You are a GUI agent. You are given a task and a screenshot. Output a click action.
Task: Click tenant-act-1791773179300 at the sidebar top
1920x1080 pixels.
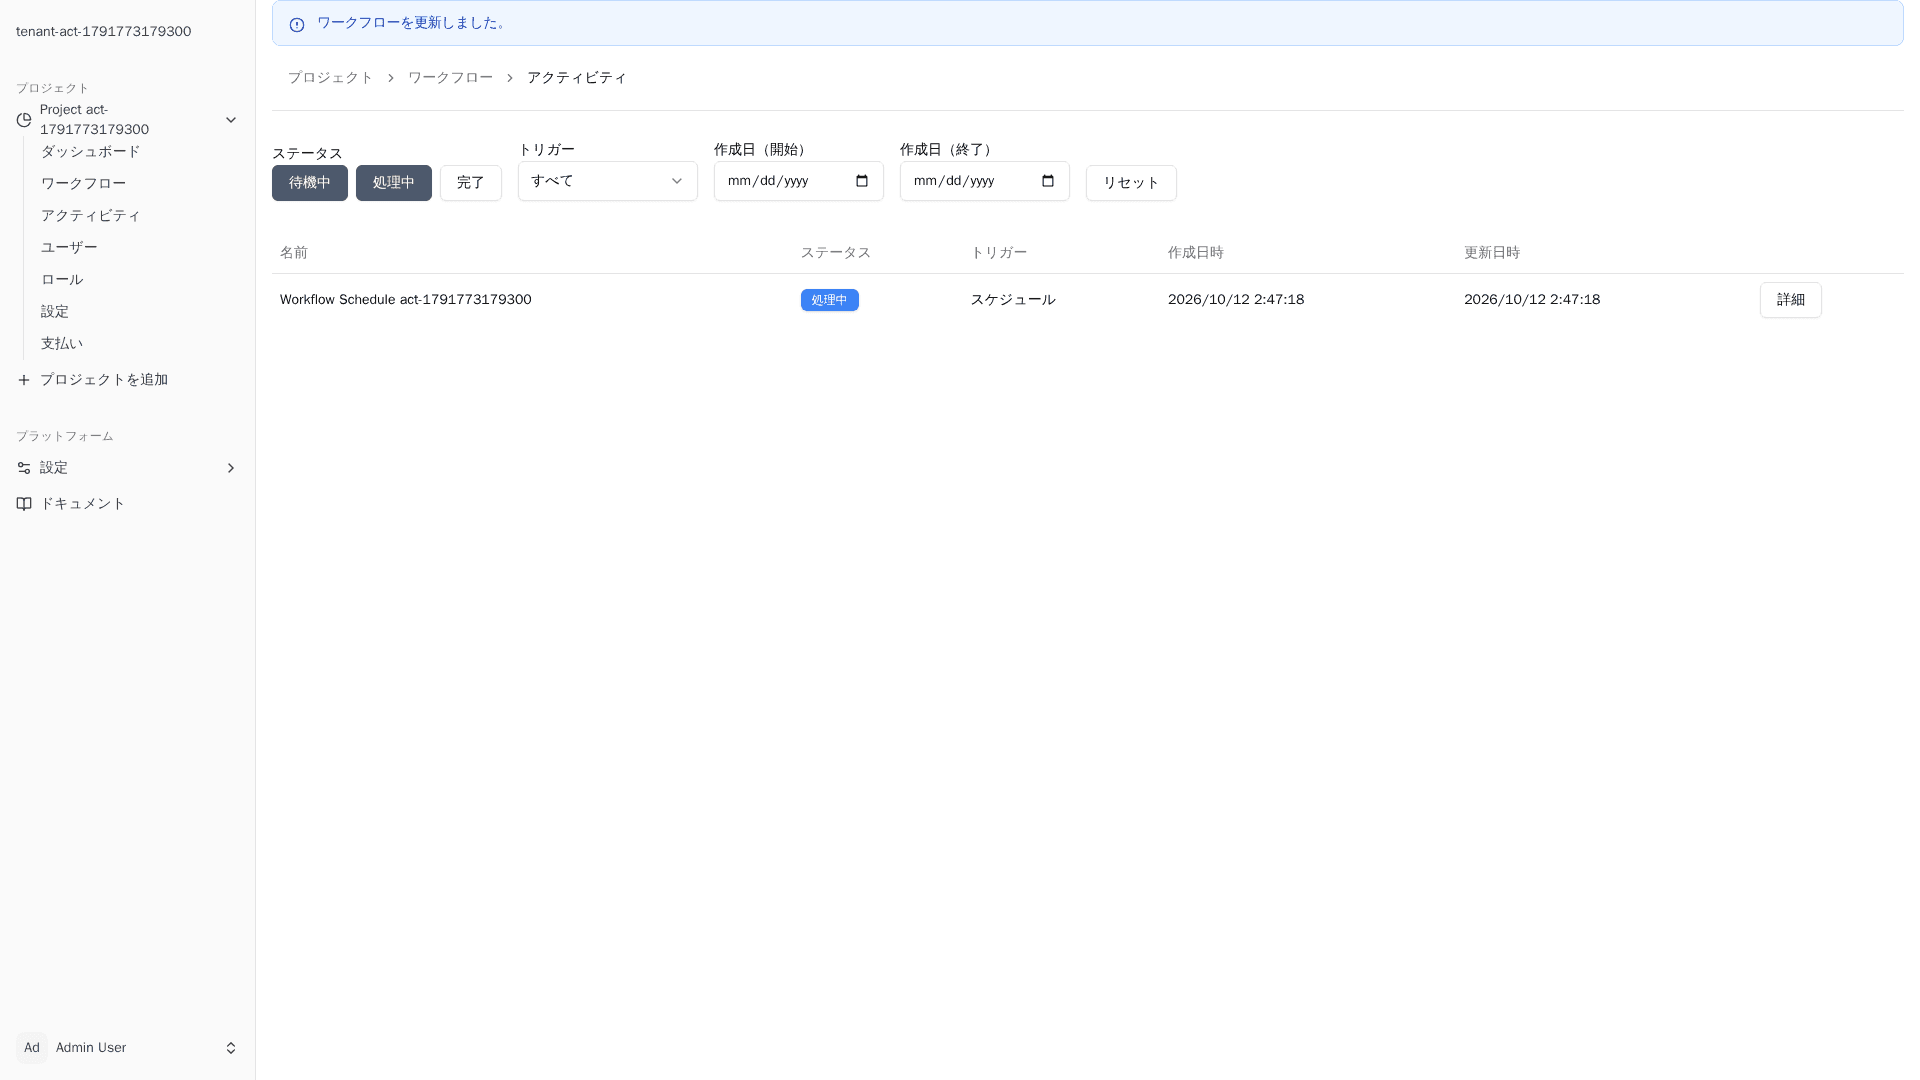pyautogui.click(x=104, y=32)
